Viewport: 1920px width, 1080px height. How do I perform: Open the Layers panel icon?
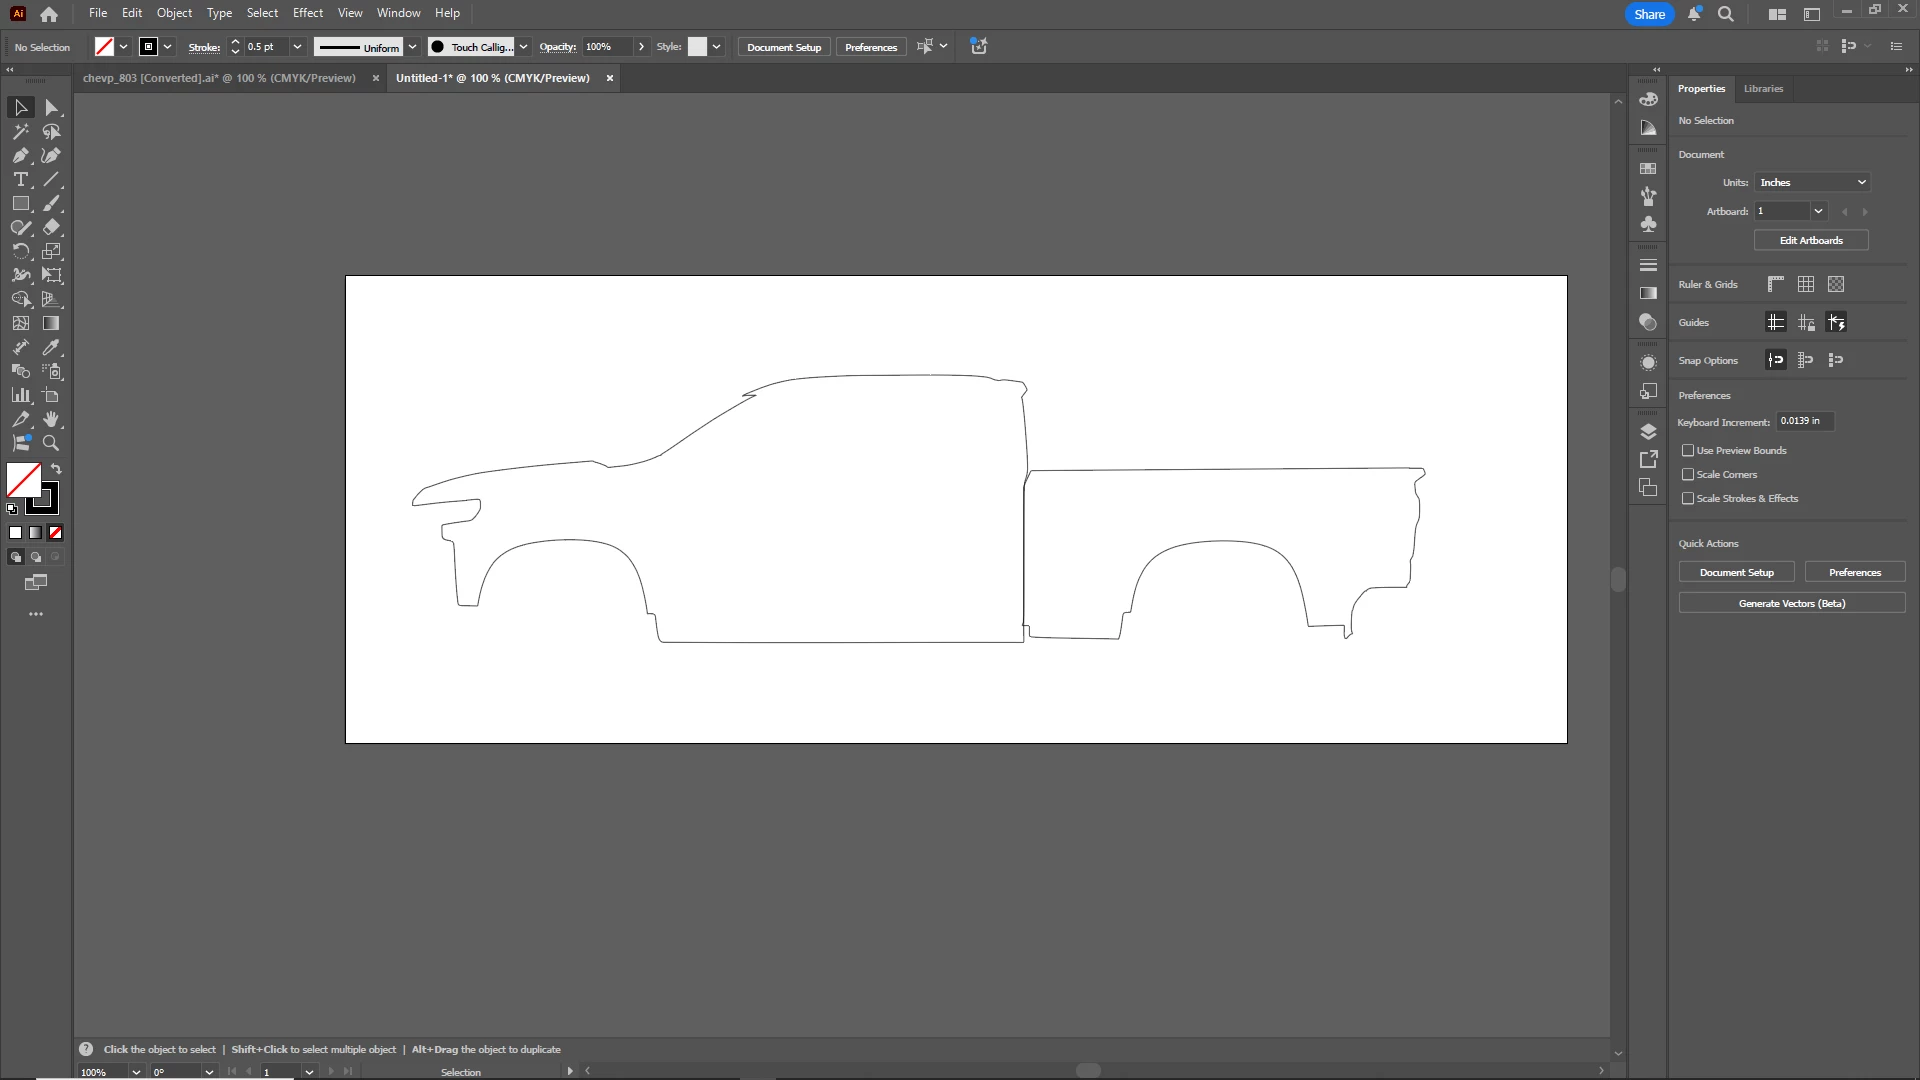pos(1648,432)
